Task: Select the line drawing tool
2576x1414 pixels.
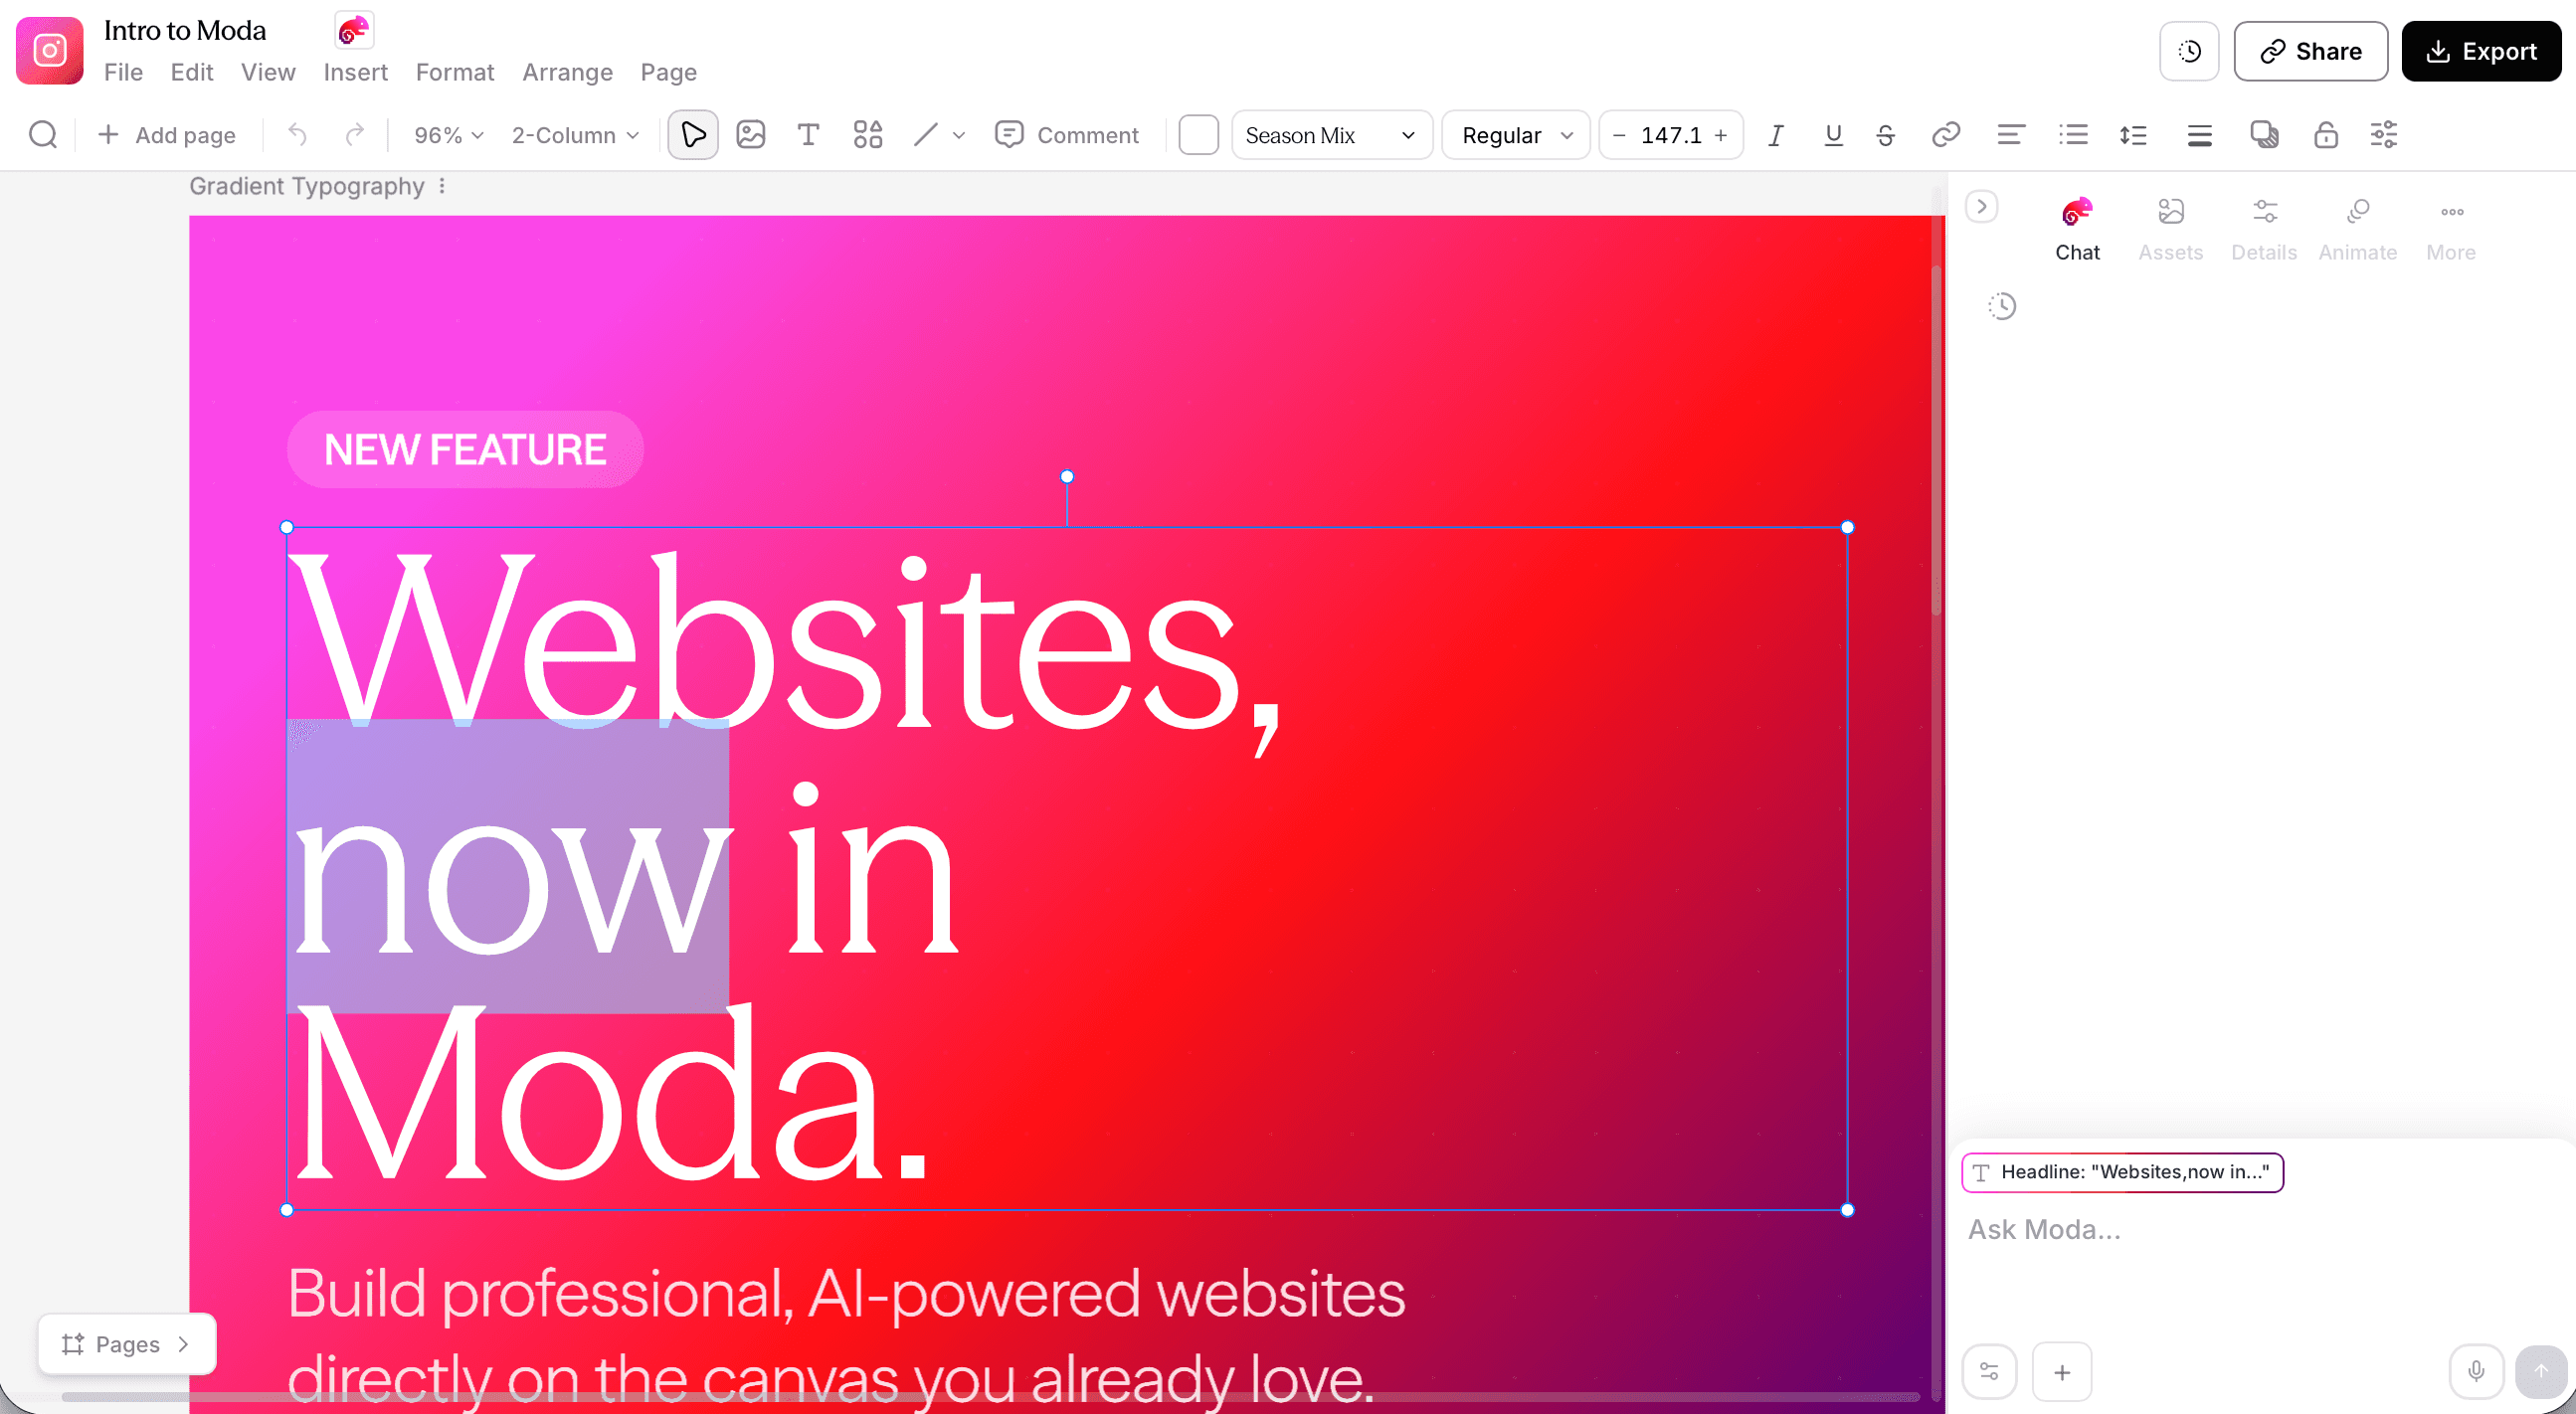Action: click(x=926, y=134)
